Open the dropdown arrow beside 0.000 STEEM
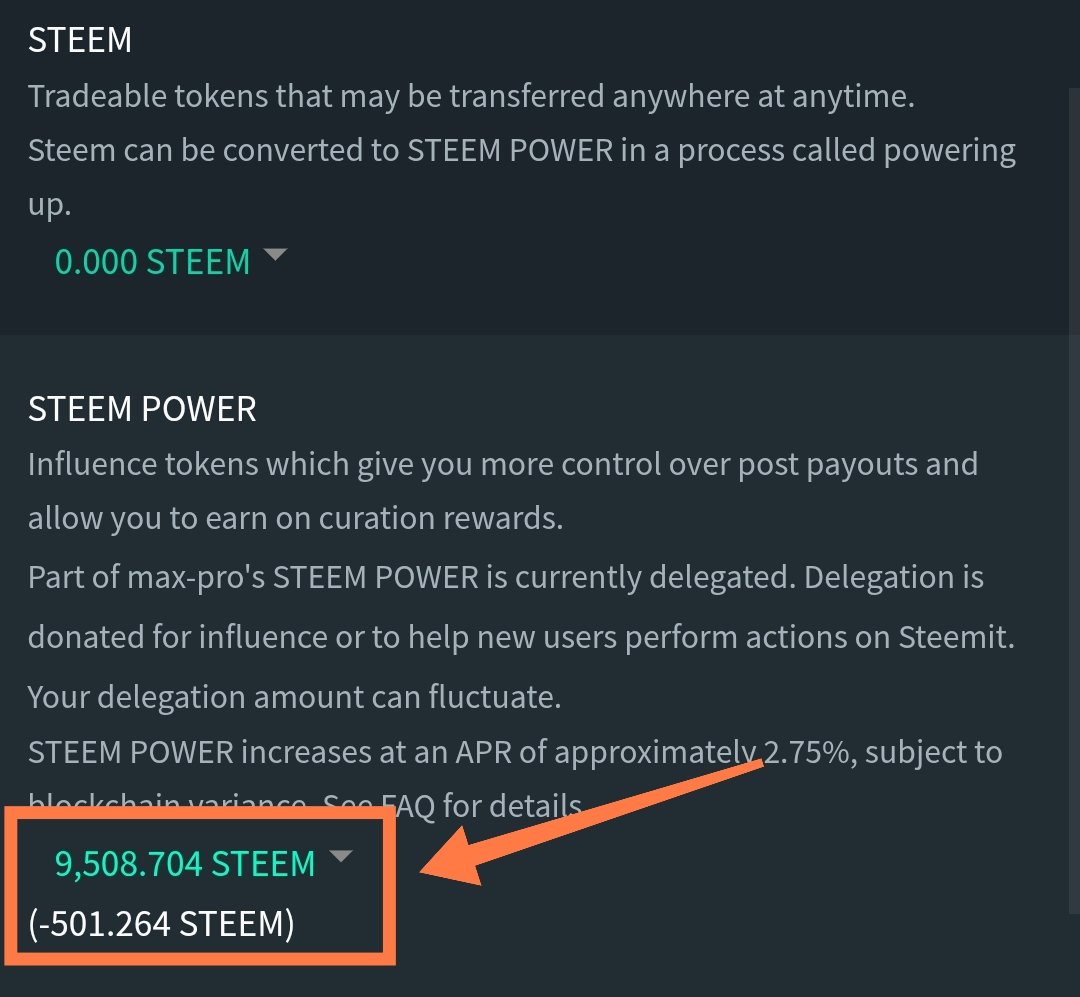Image resolution: width=1080 pixels, height=997 pixels. pyautogui.click(x=275, y=254)
